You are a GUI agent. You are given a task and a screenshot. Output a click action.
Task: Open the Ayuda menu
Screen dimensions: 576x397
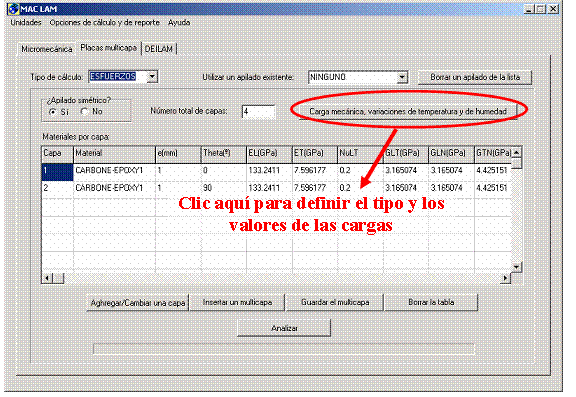179,22
